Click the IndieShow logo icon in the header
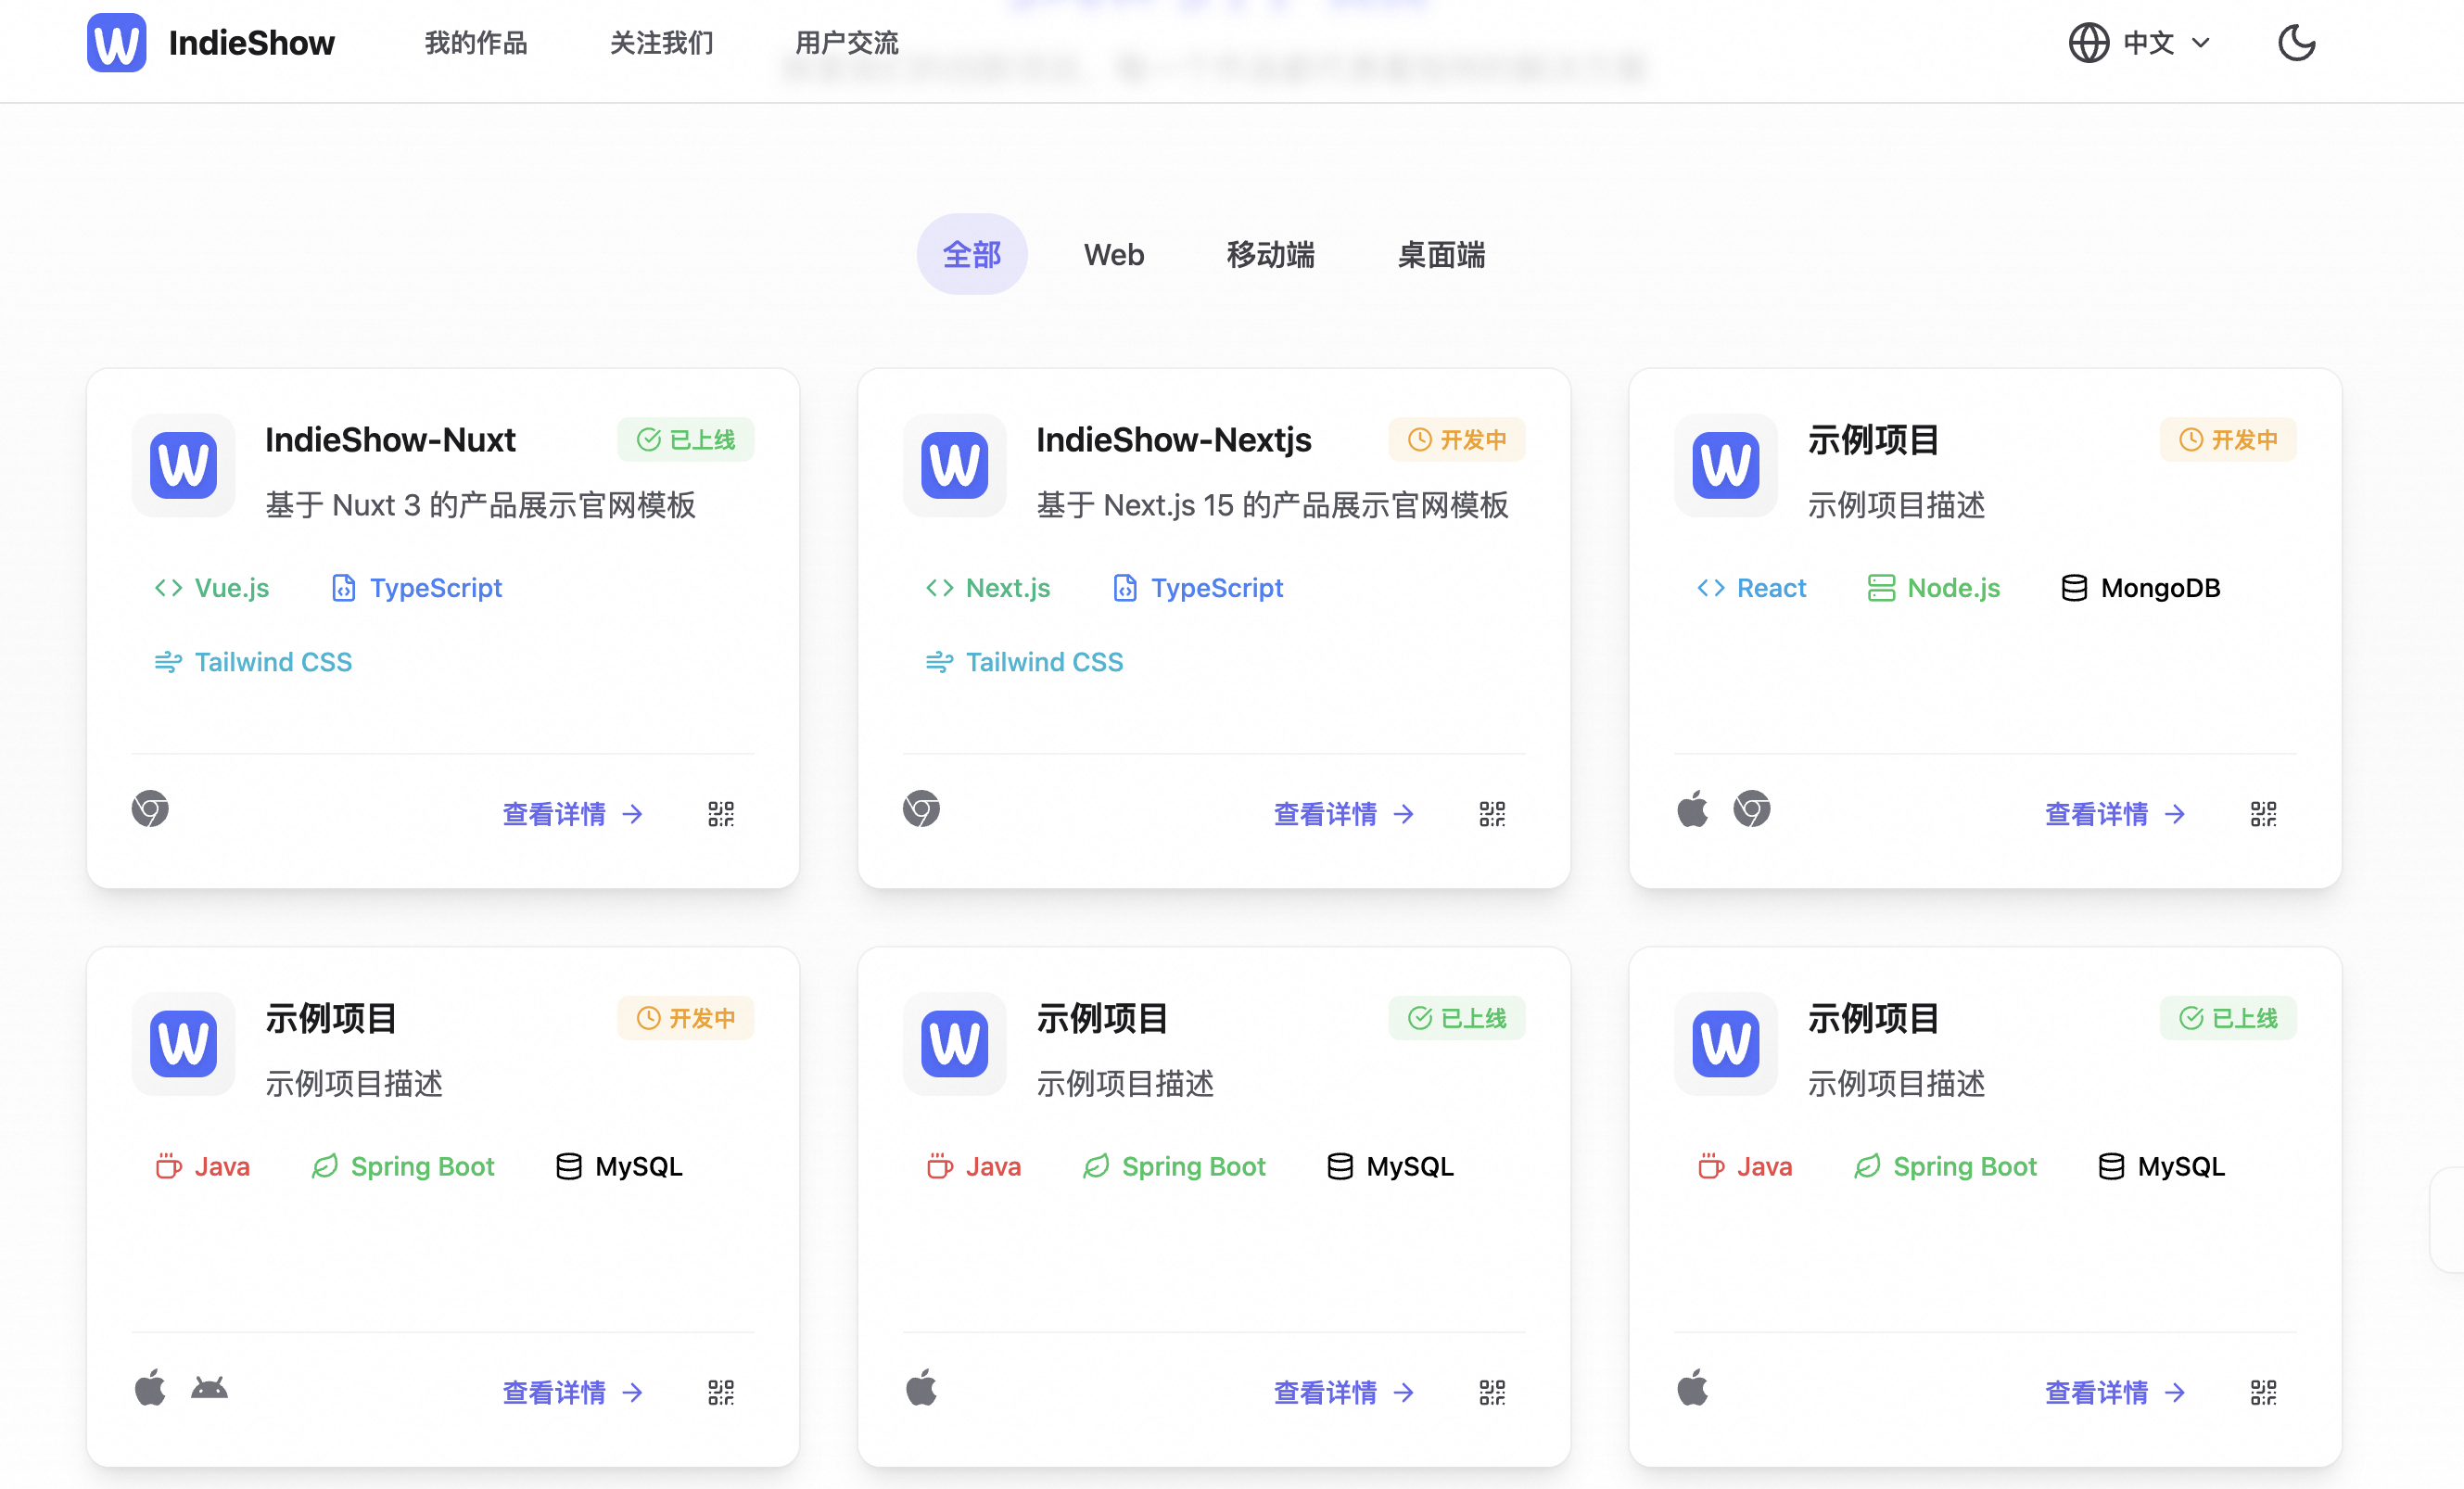 [116, 43]
